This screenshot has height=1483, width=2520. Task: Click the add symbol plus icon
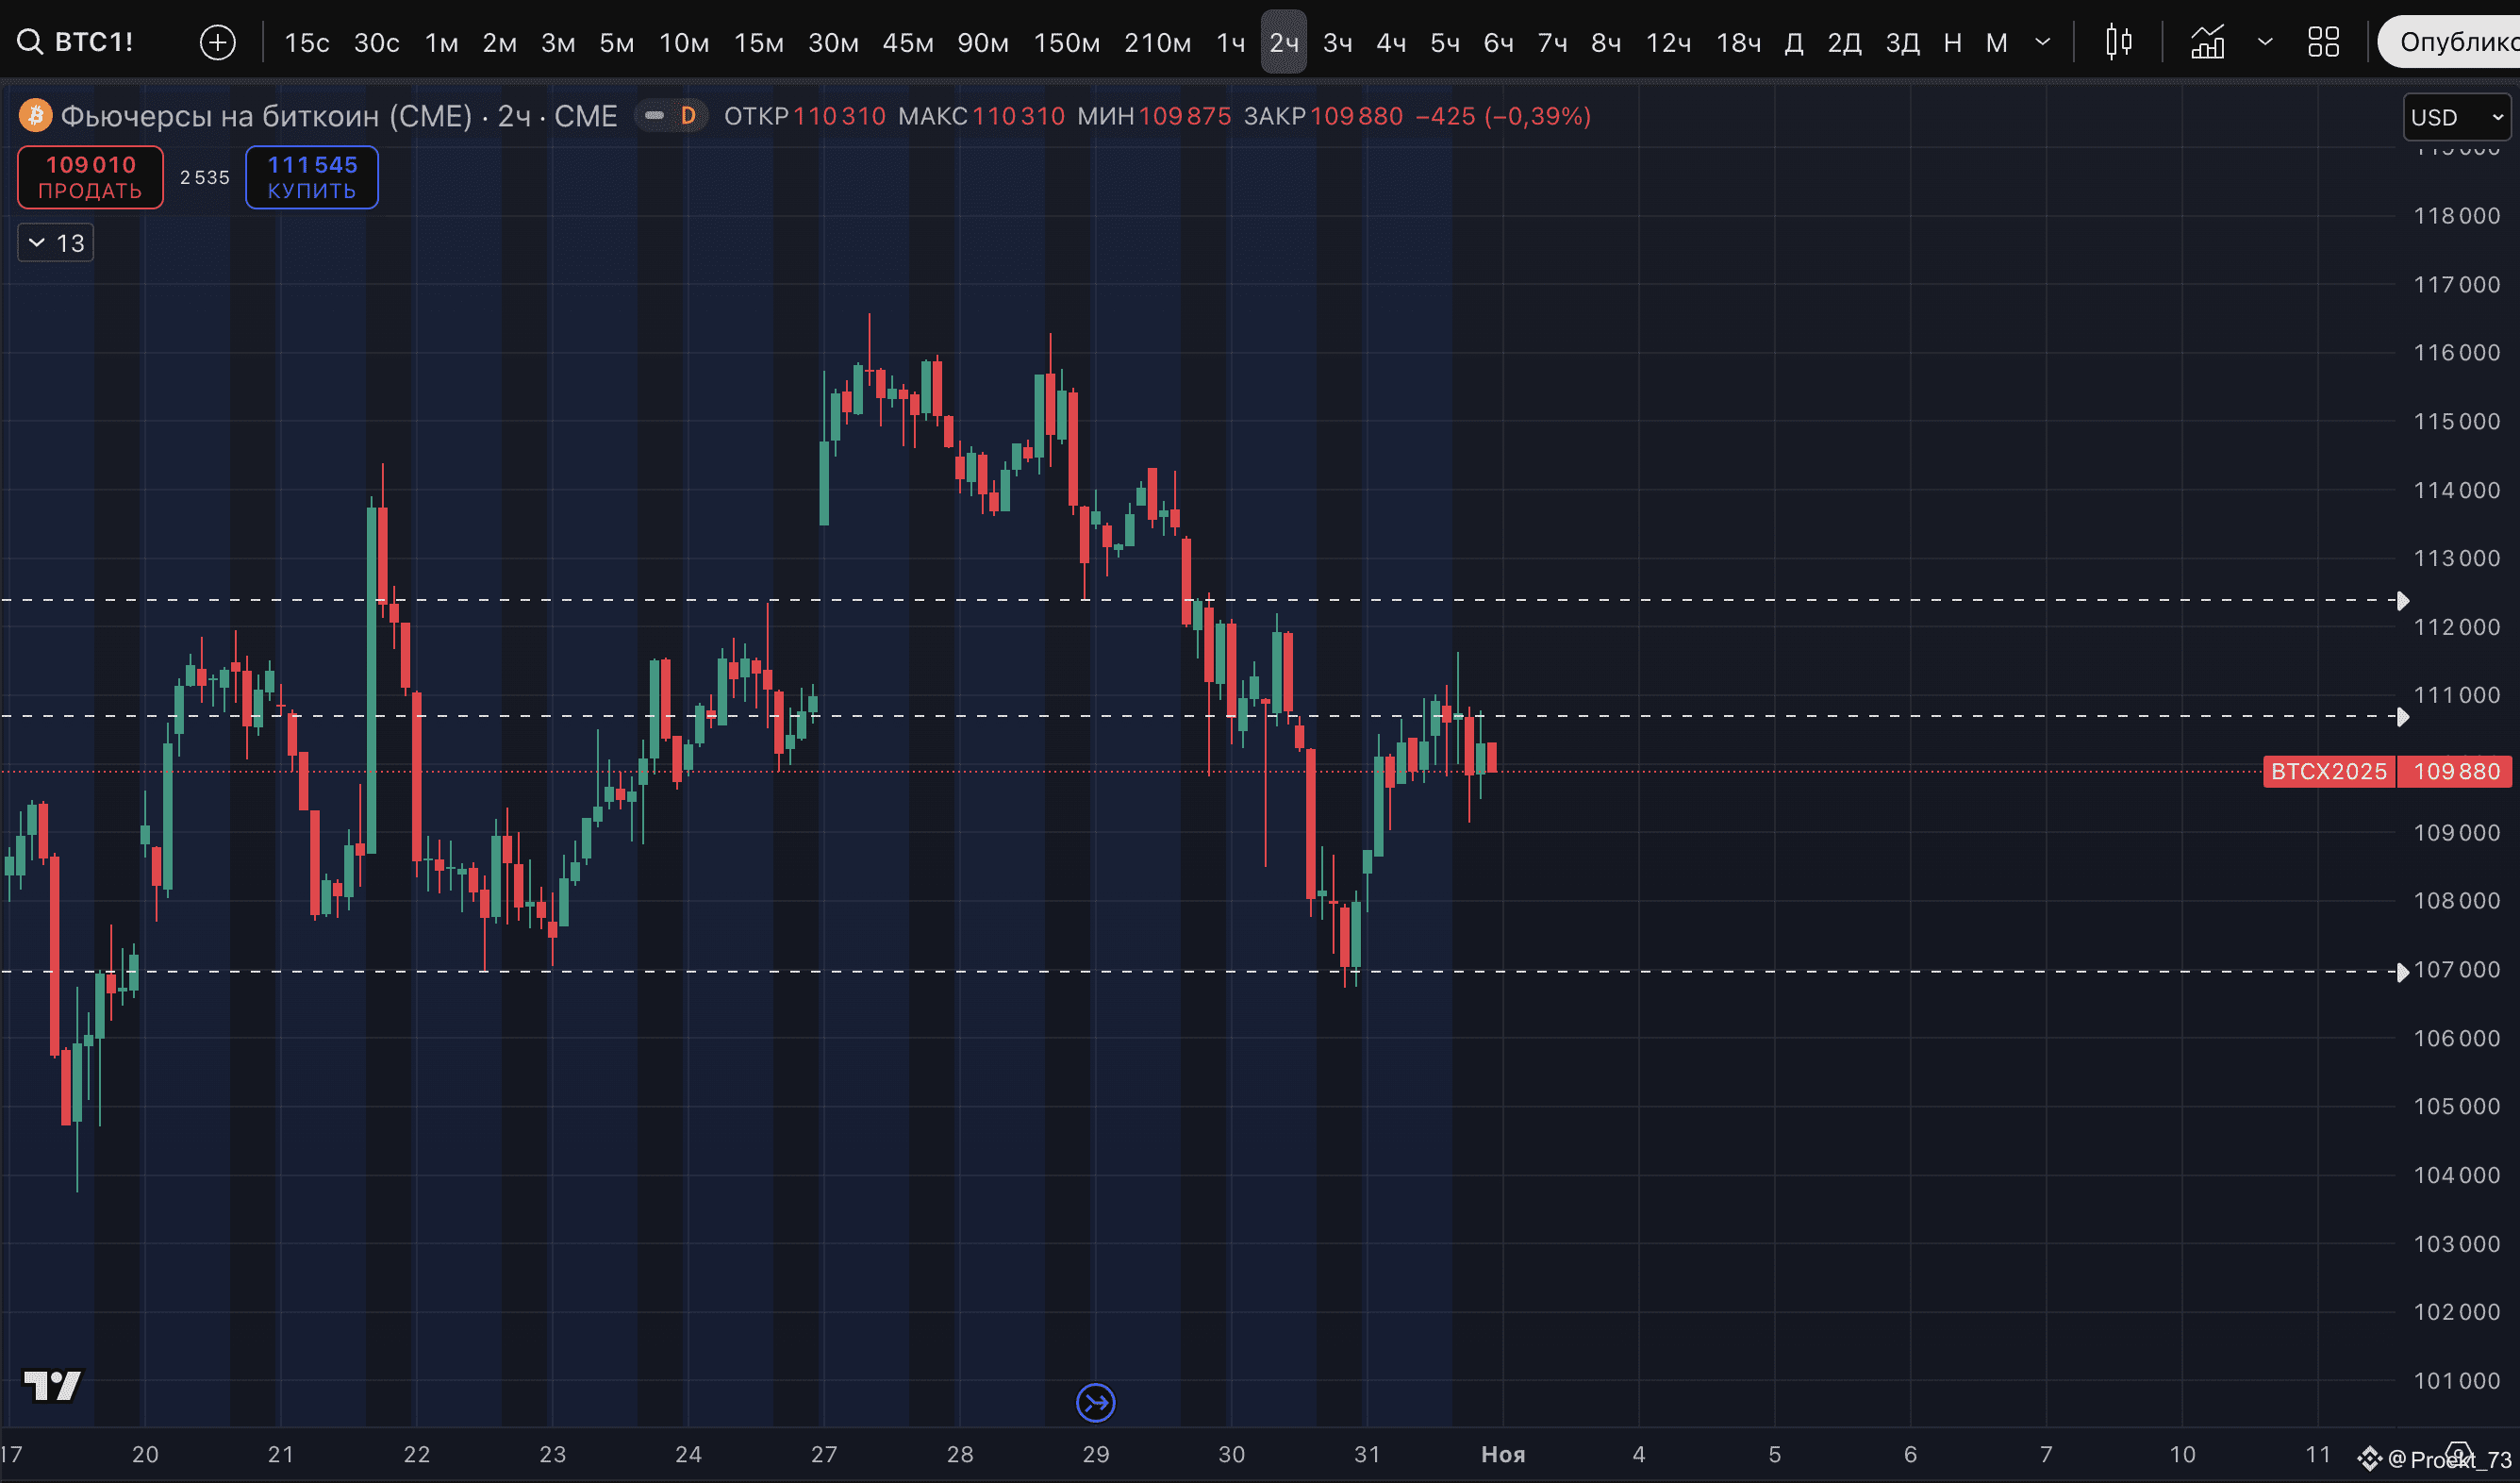[x=217, y=42]
